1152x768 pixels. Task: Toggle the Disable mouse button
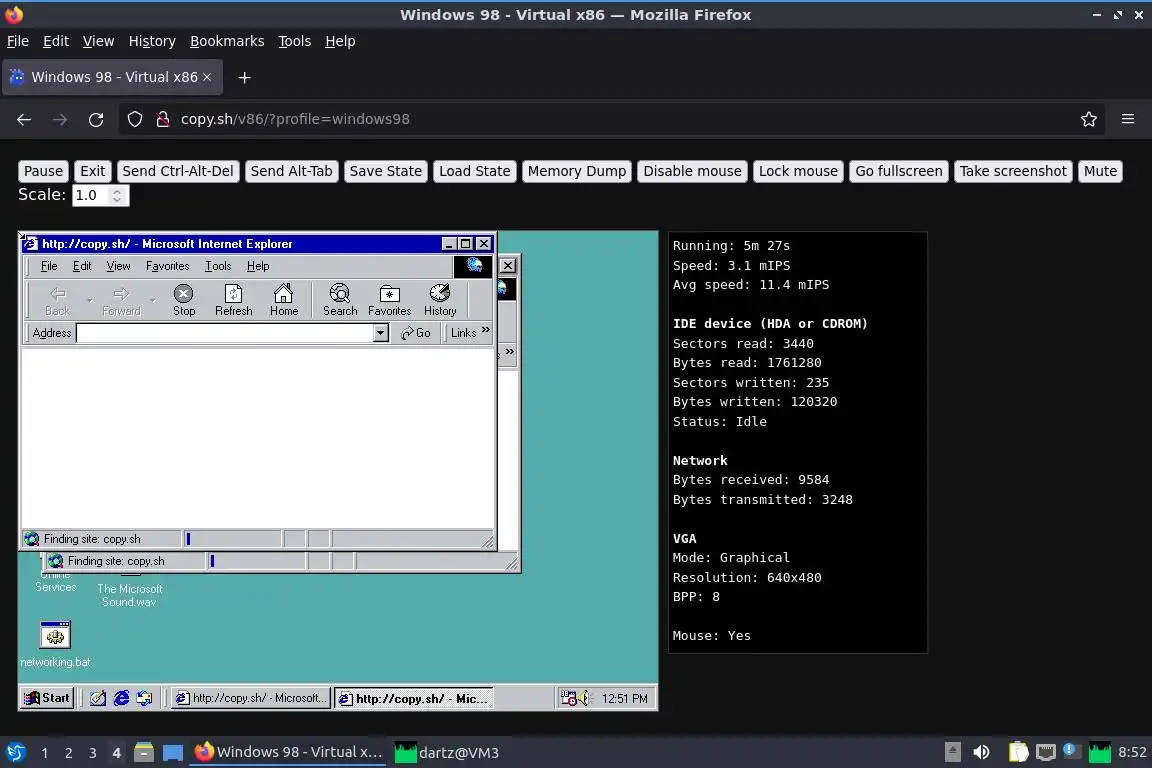[x=692, y=171]
